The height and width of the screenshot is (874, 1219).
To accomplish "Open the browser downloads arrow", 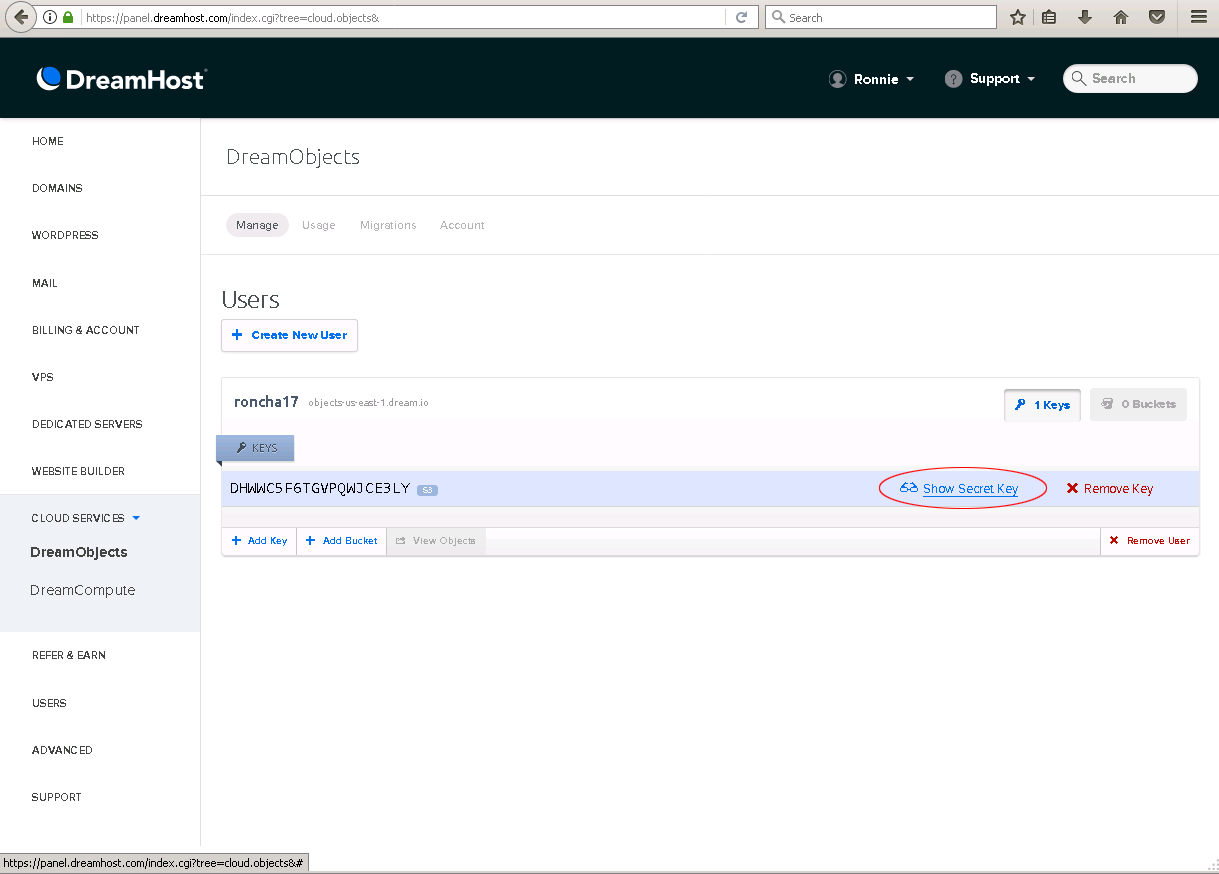I will click(x=1085, y=17).
